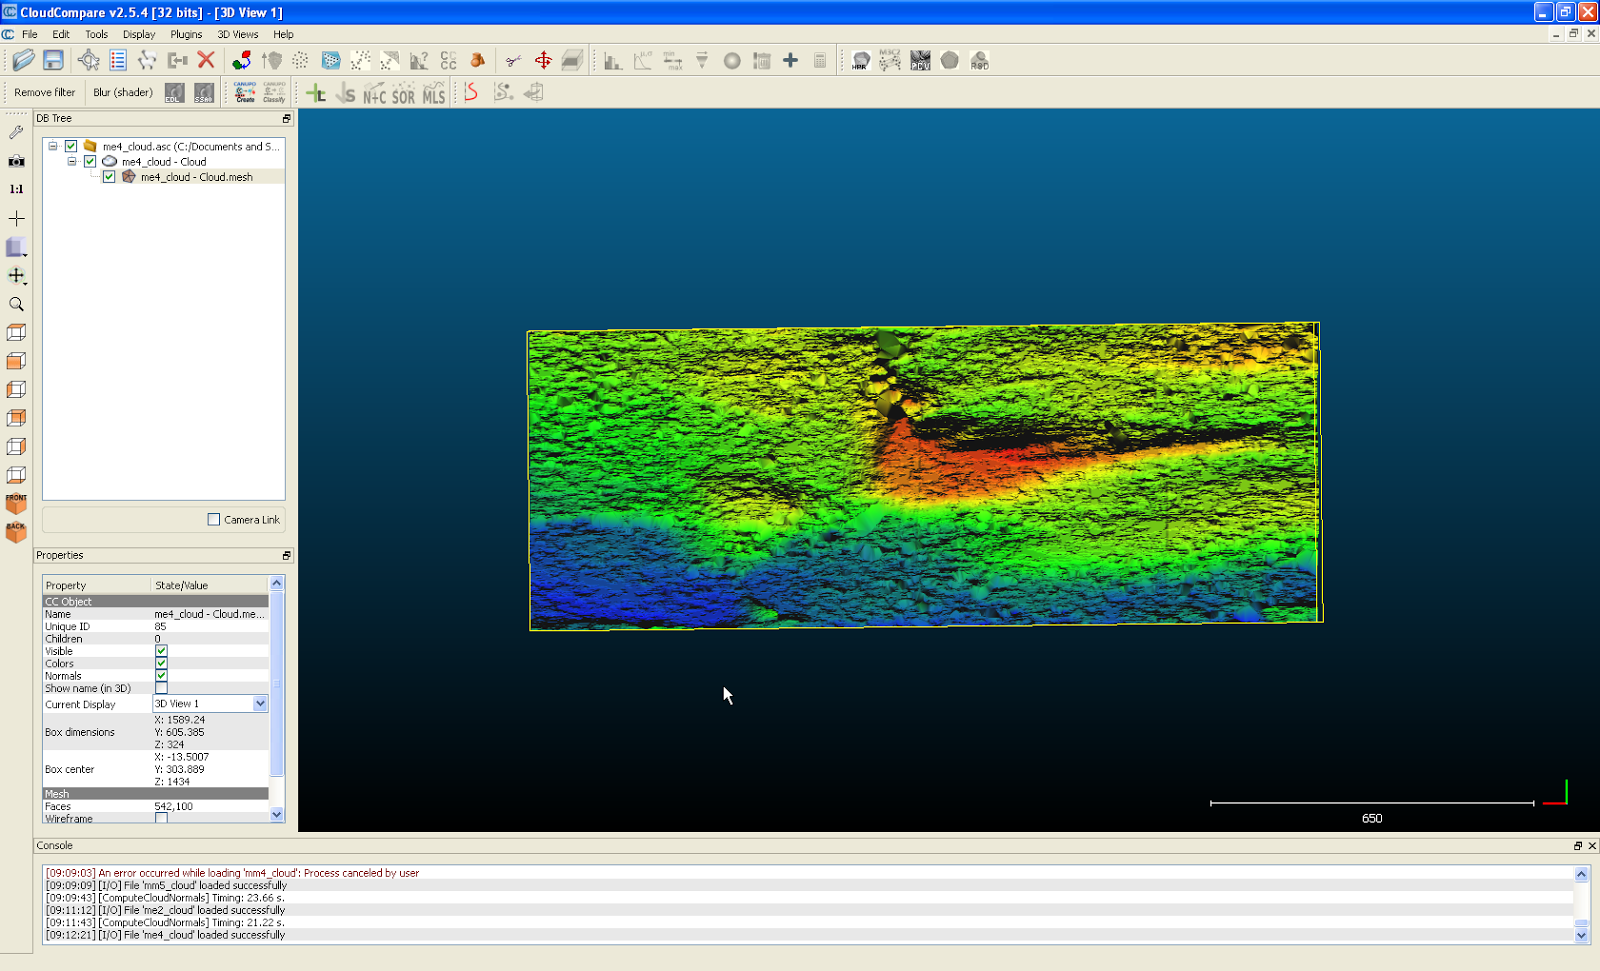Apply the MLS smoothing filter
Image resolution: width=1600 pixels, height=971 pixels.
coord(432,93)
